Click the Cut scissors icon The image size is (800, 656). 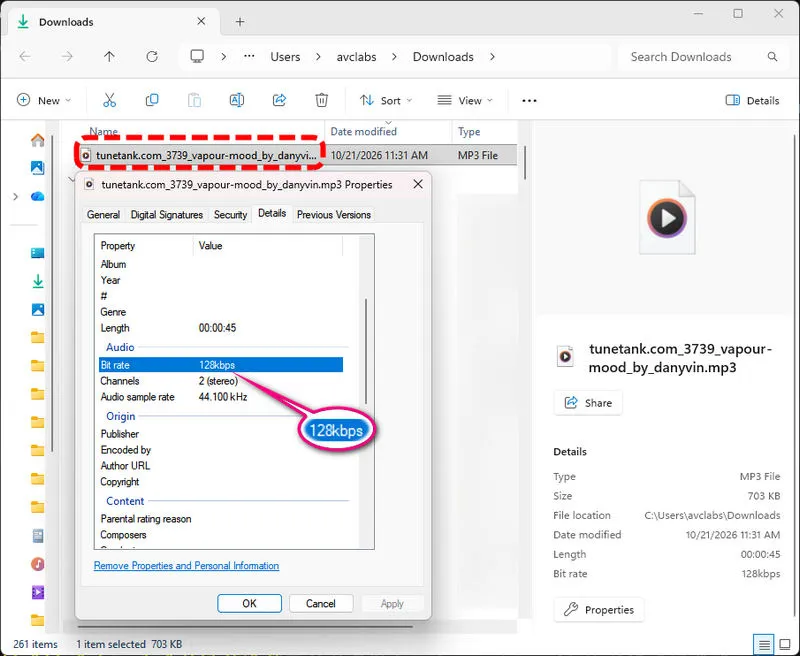tap(109, 100)
